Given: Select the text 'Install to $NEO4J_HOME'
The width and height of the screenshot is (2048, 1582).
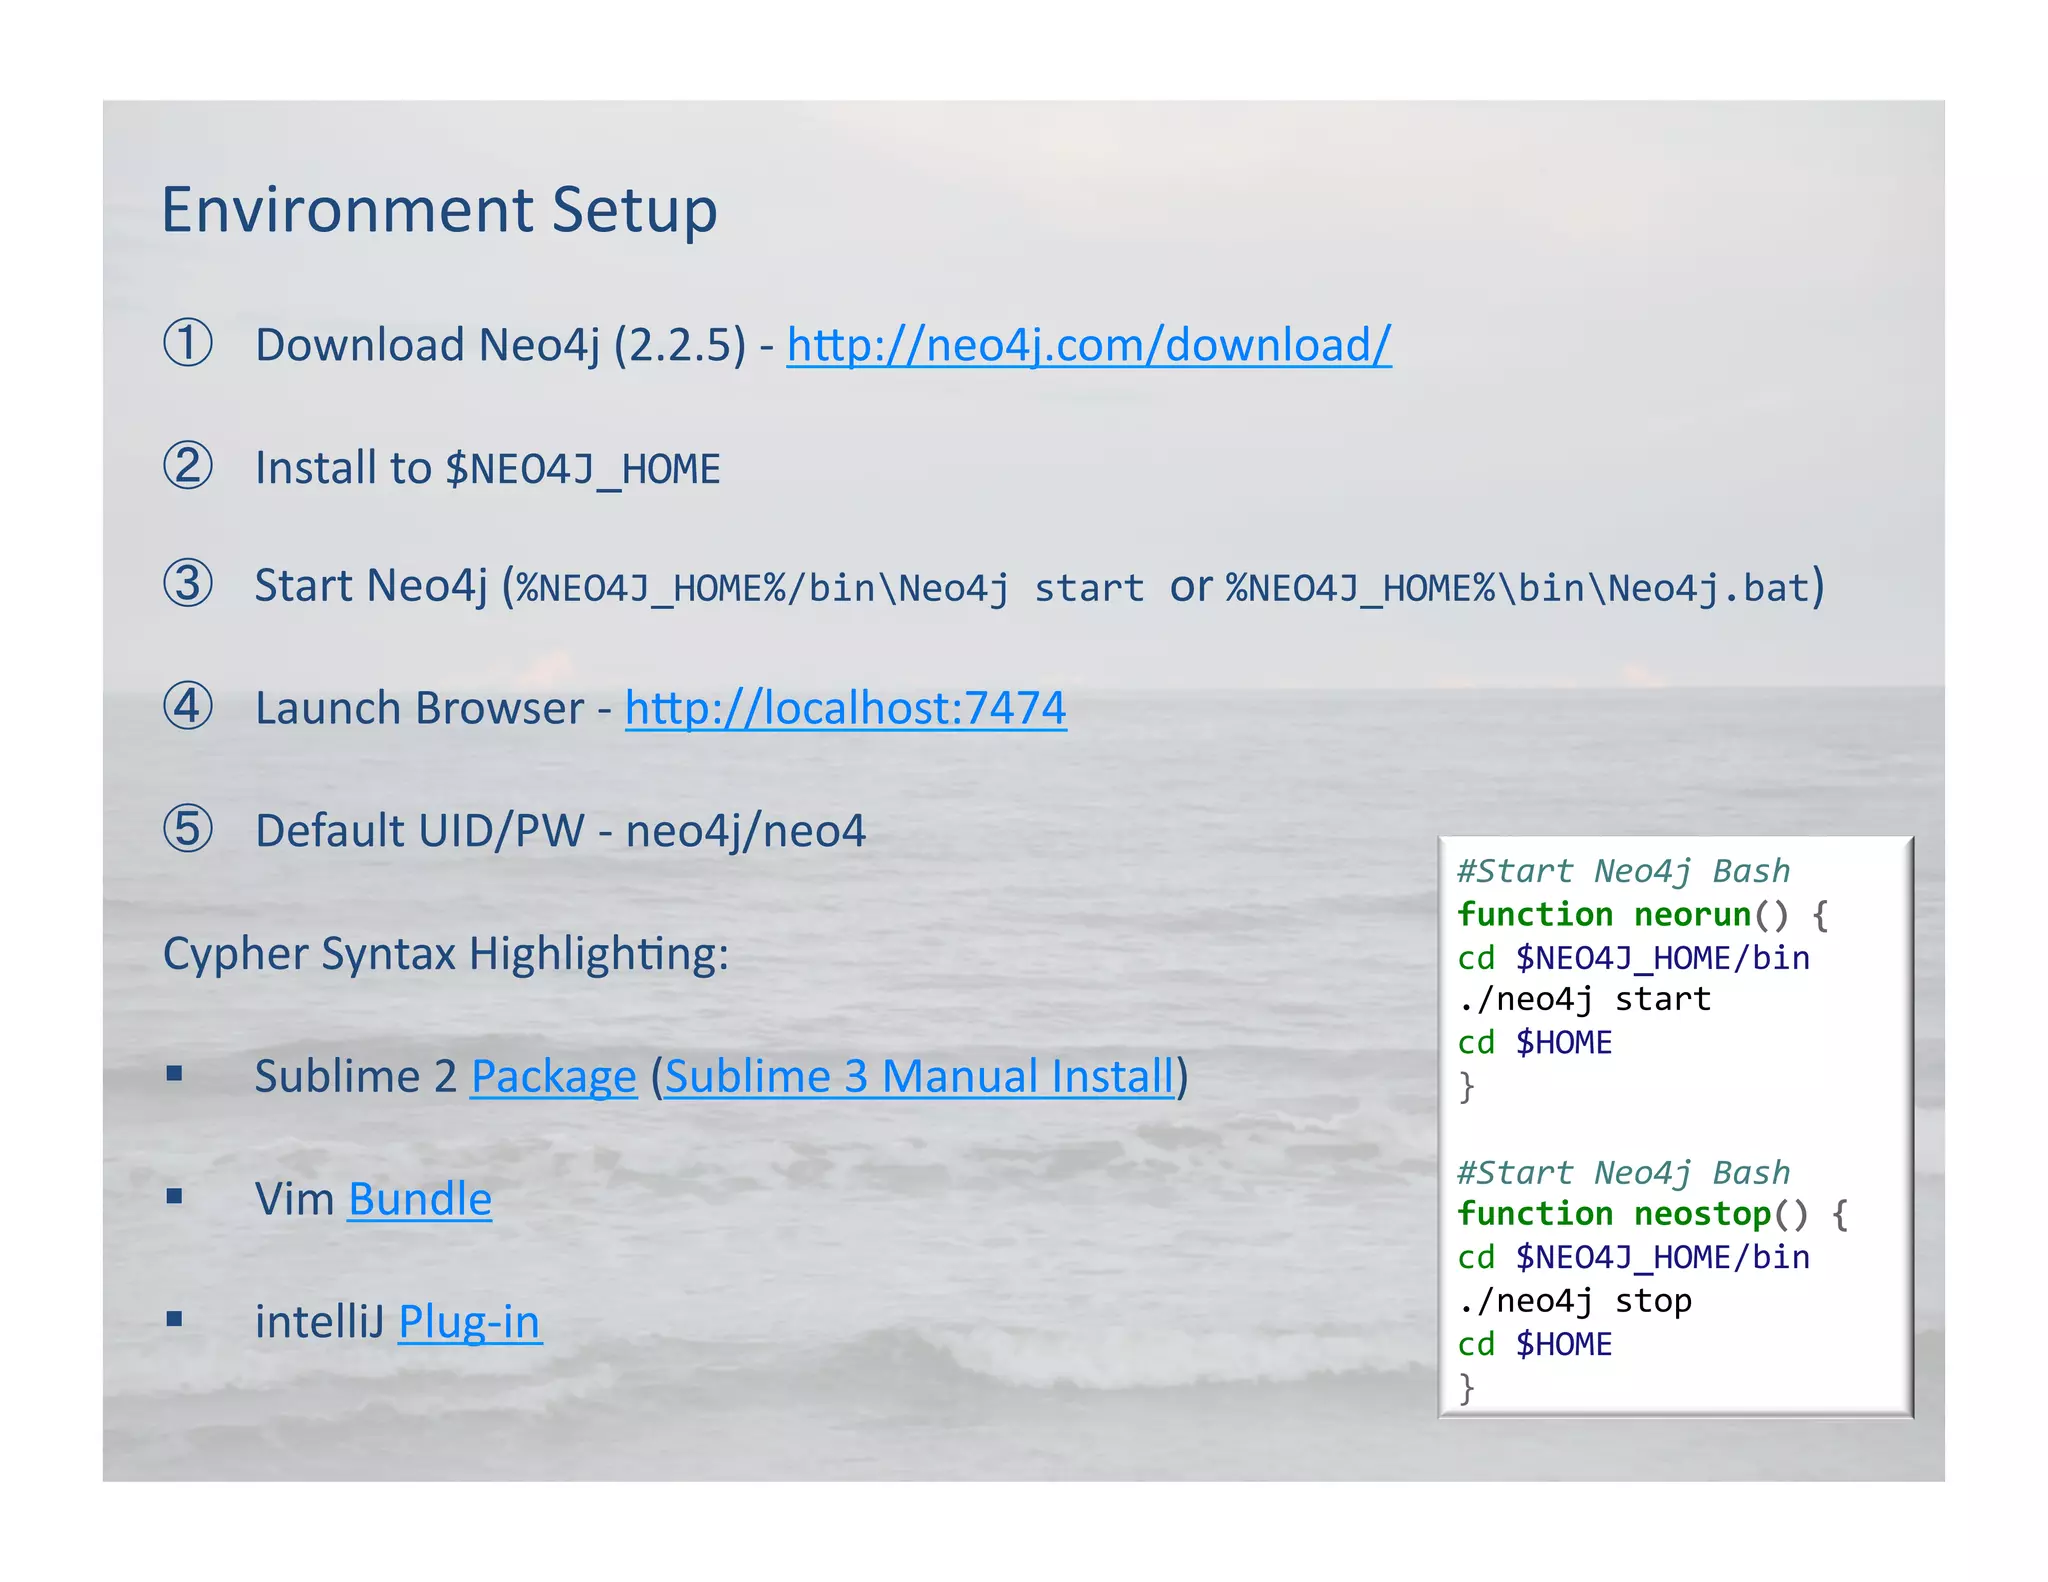Looking at the screenshot, I should click(487, 469).
